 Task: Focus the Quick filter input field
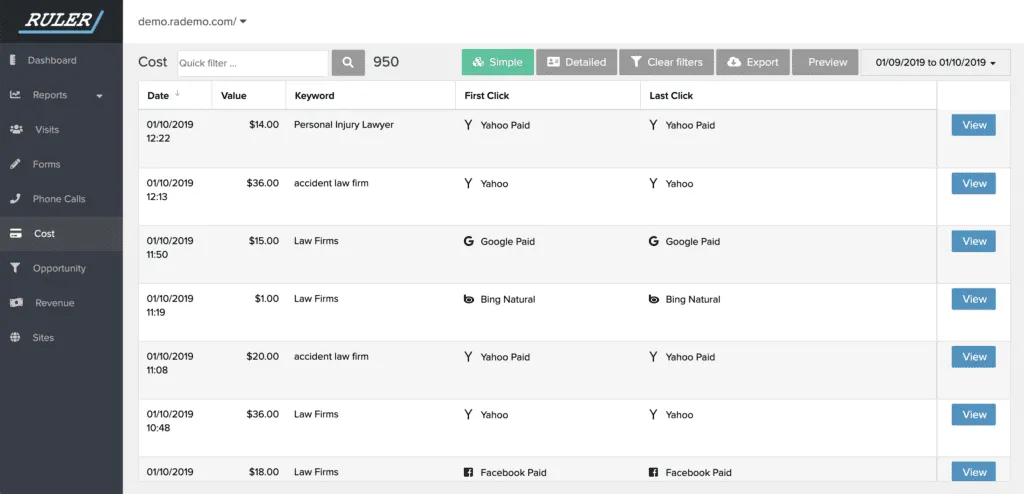pos(252,63)
